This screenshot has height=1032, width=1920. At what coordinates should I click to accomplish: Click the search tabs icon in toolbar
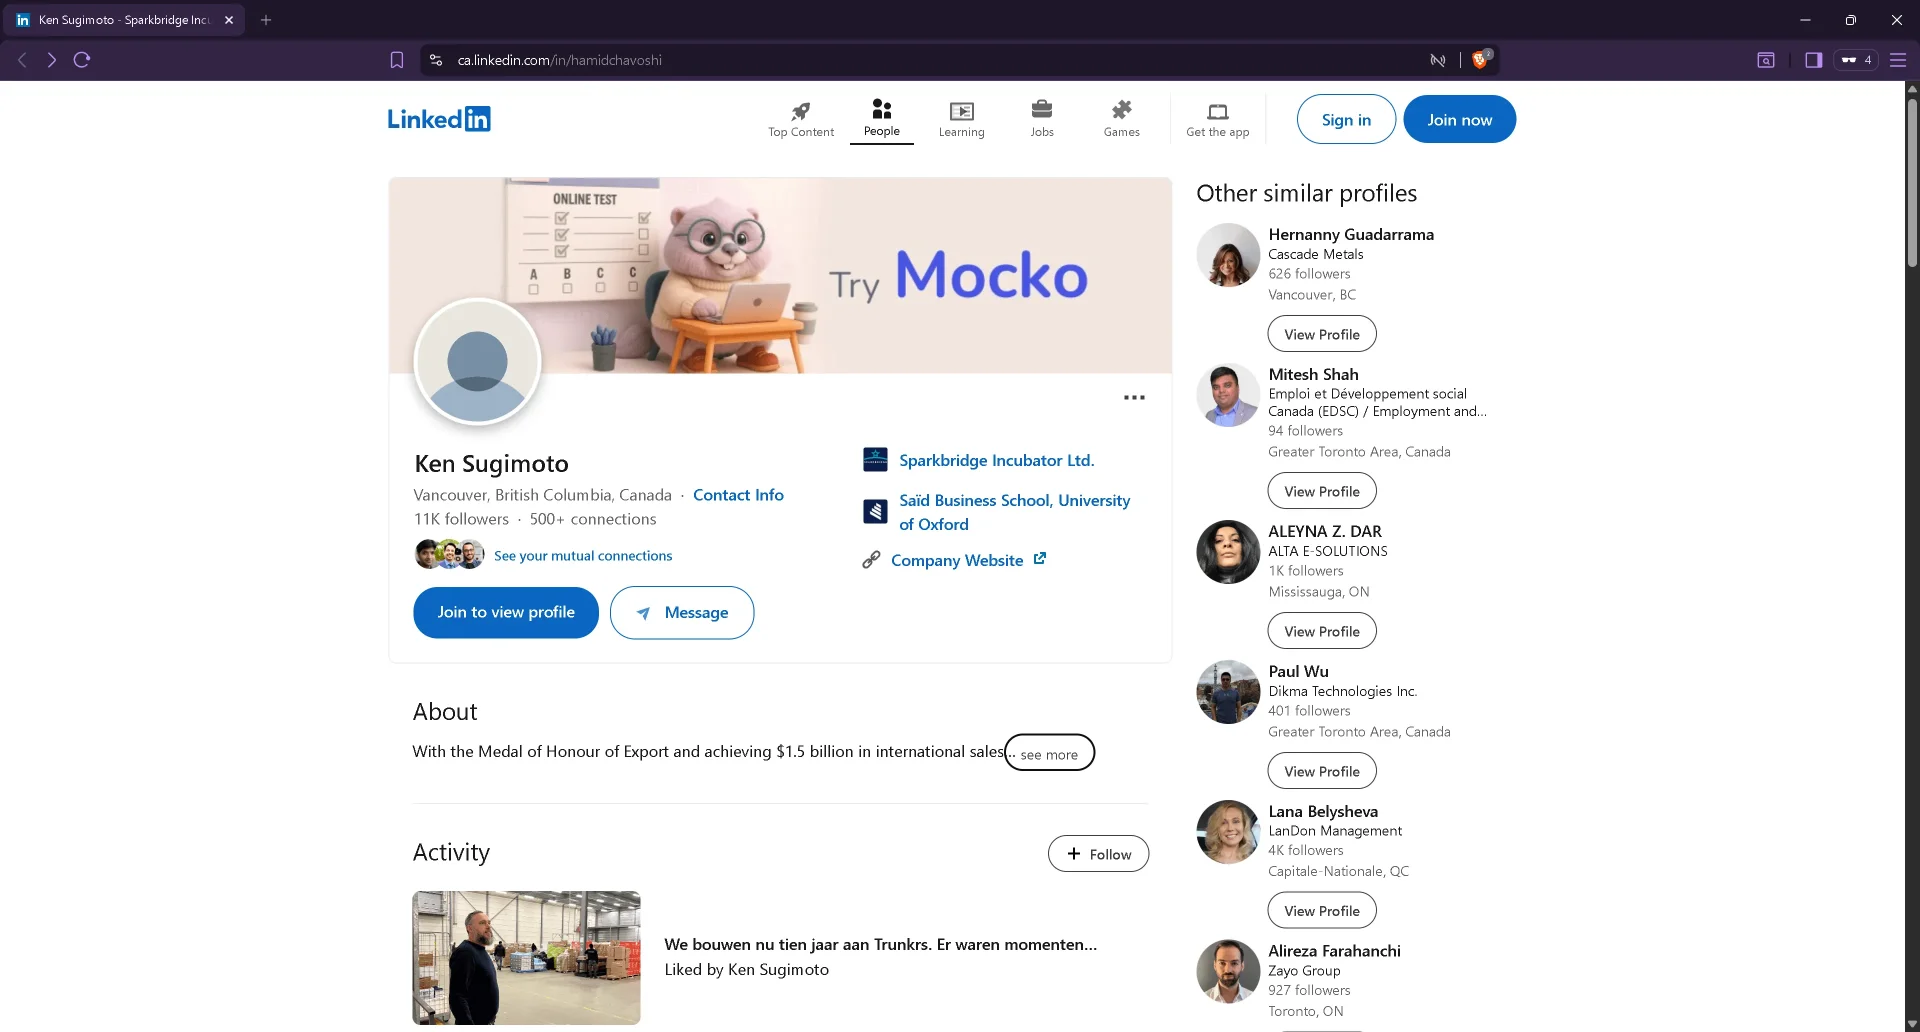coord(1766,60)
